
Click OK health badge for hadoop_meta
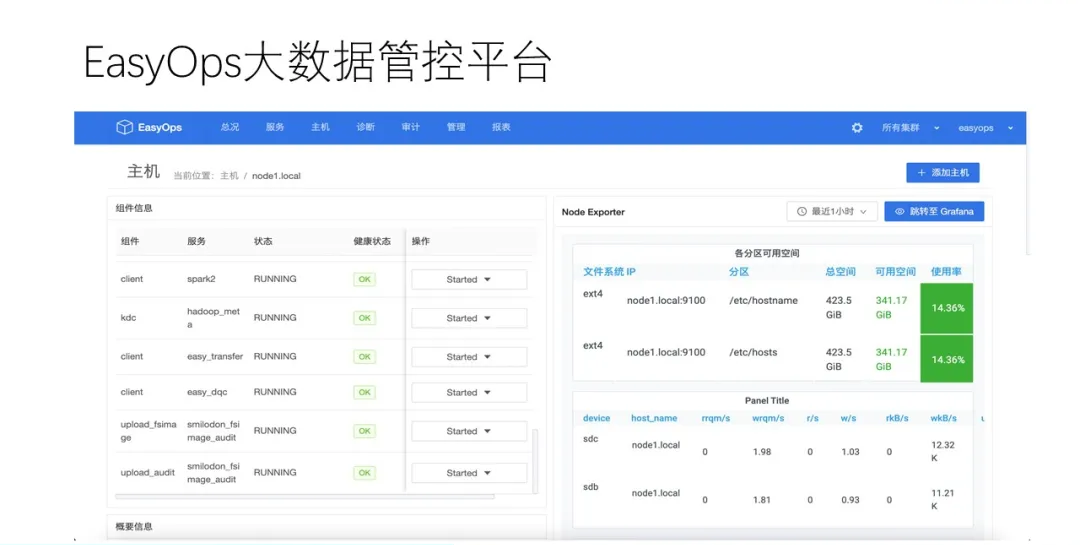[364, 318]
